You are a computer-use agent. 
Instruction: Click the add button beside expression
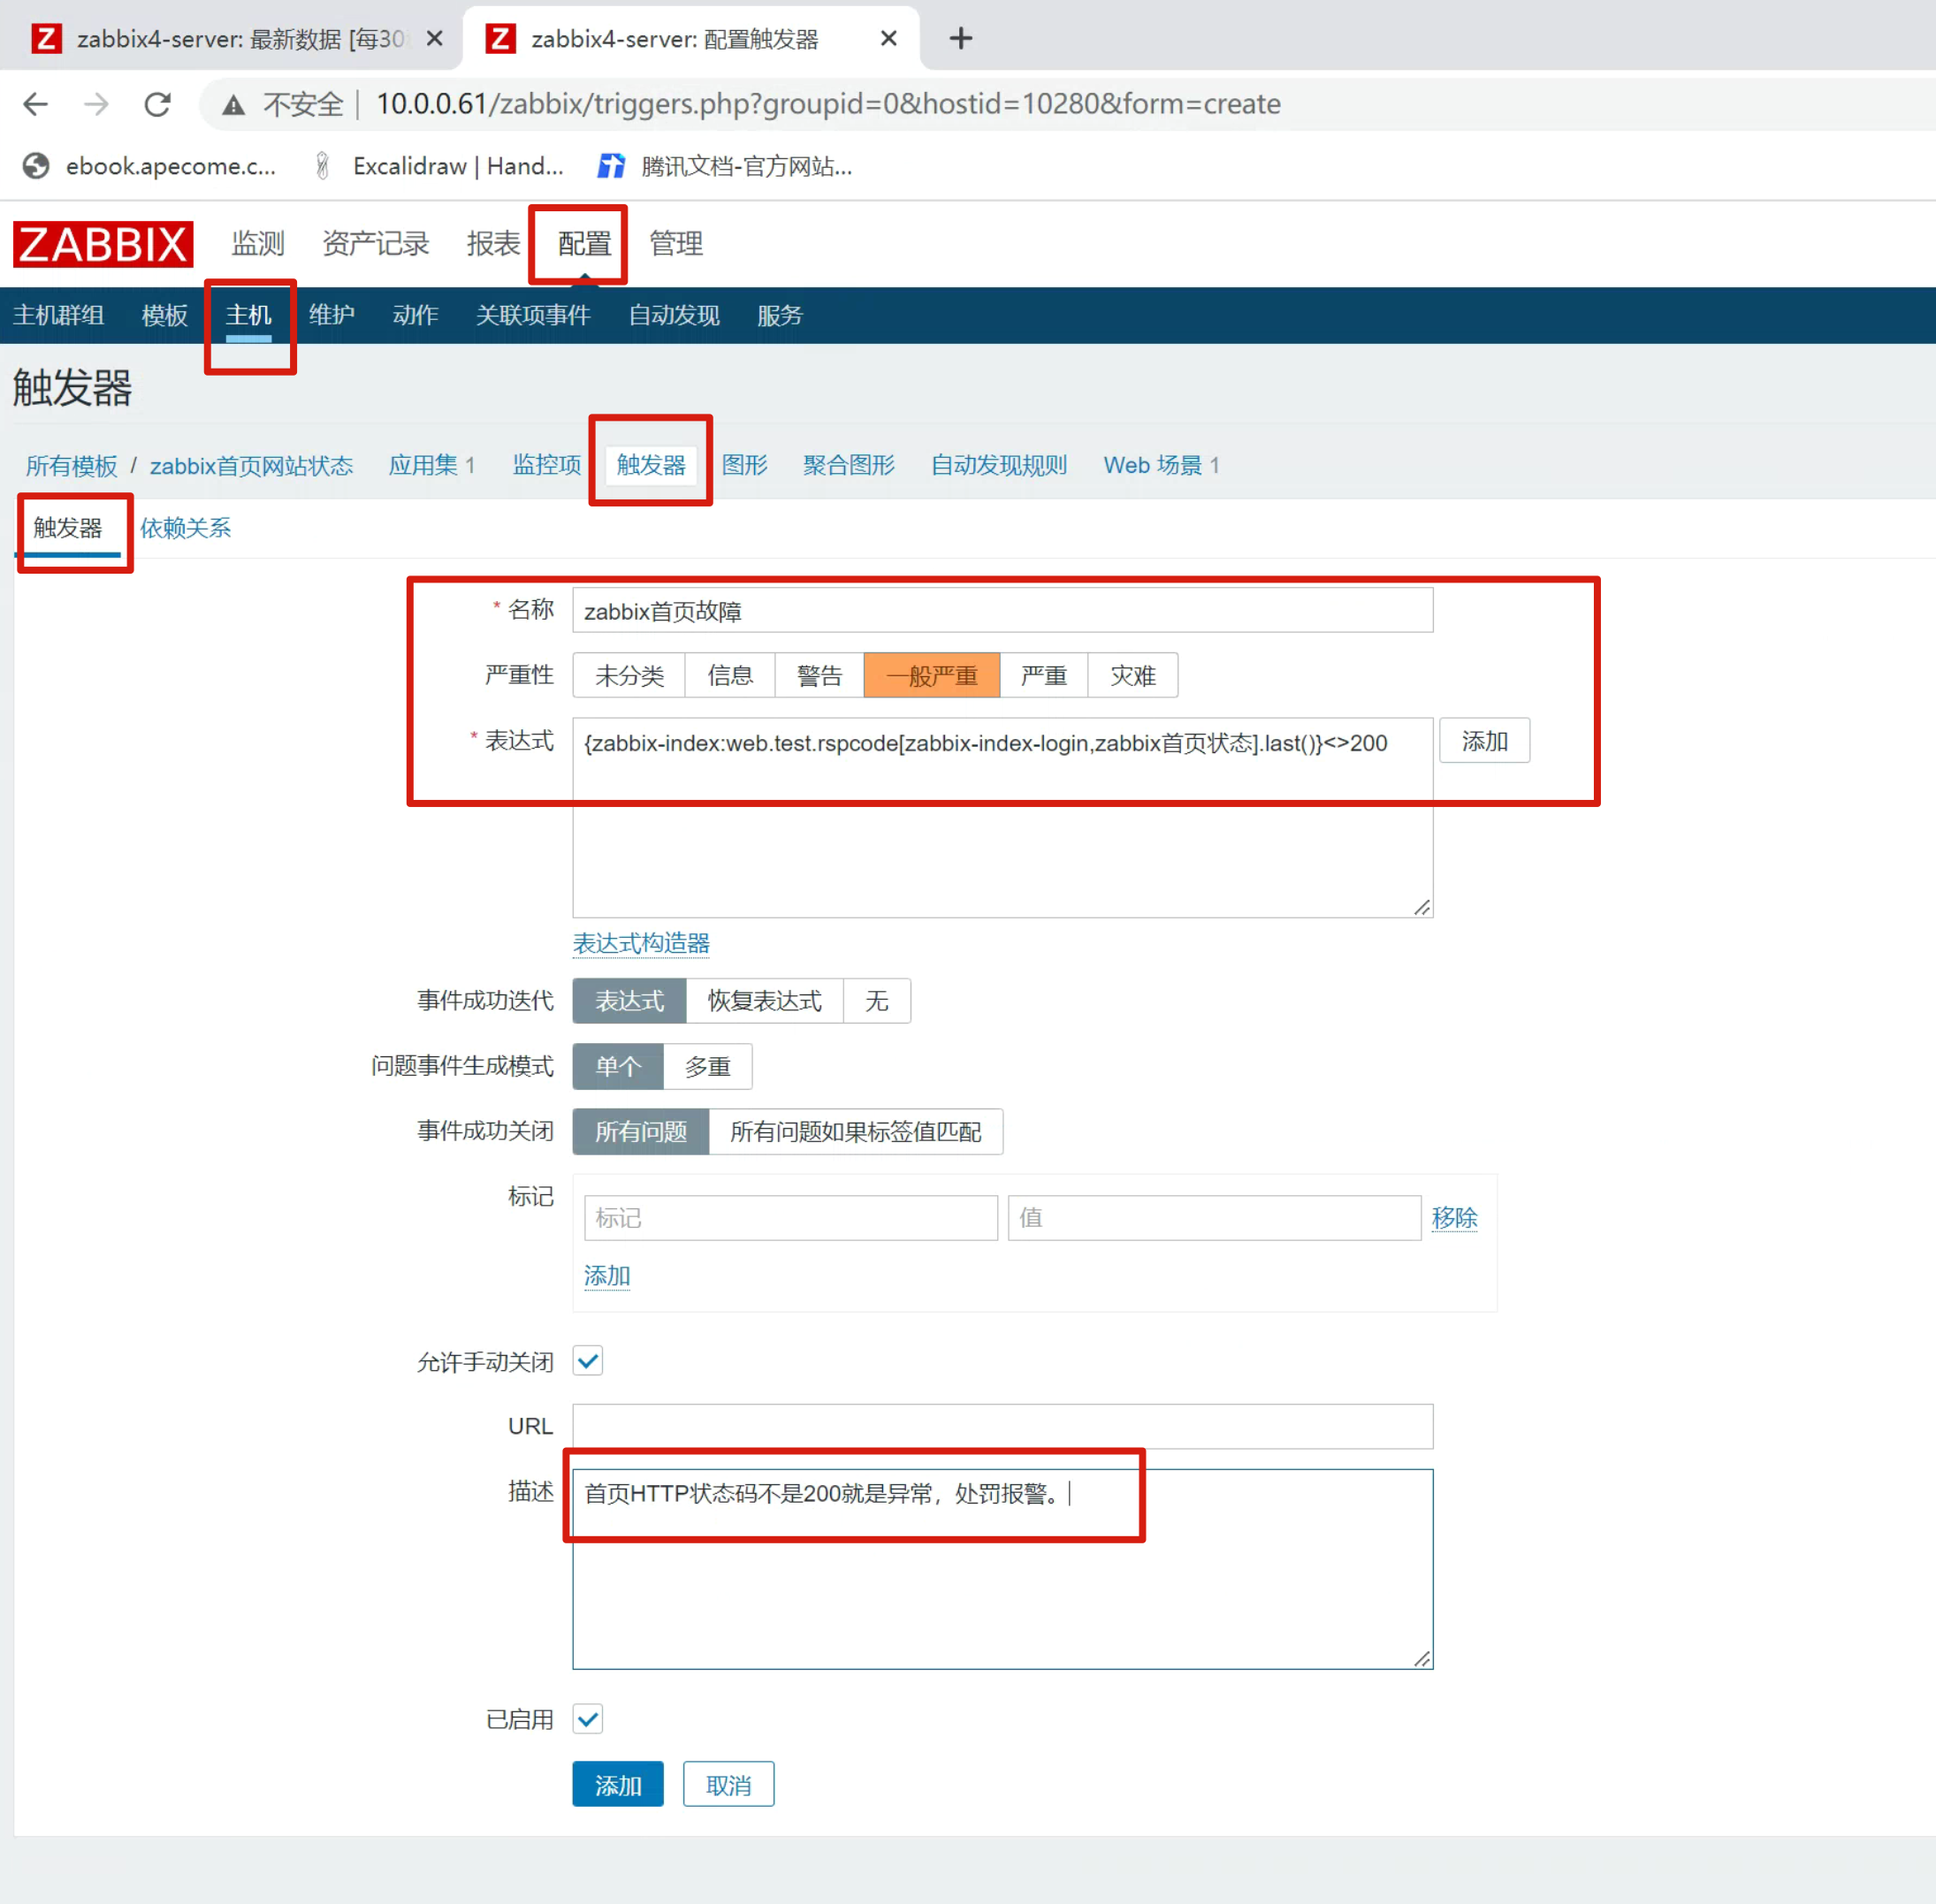(x=1484, y=742)
